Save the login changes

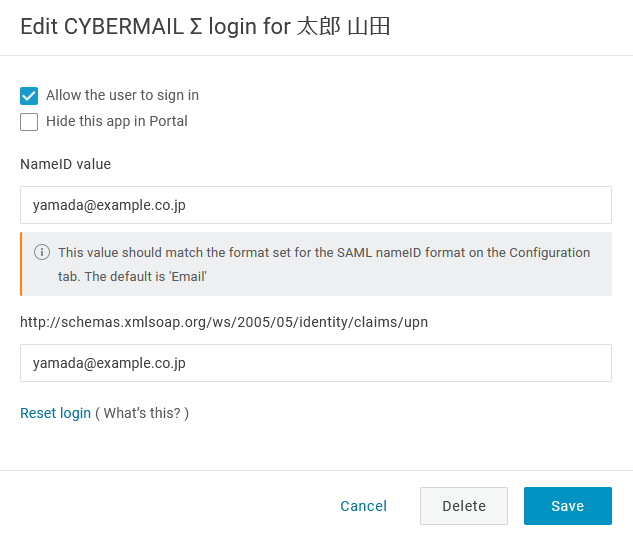pos(568,506)
